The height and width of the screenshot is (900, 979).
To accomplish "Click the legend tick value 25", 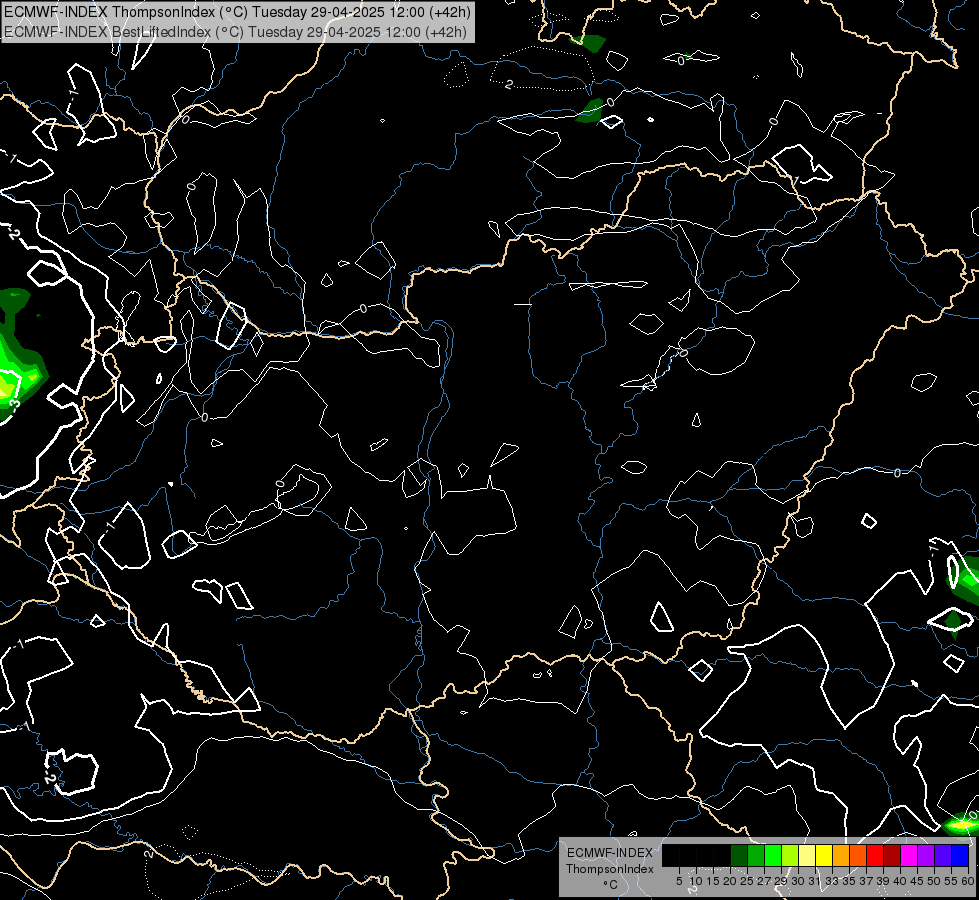I will point(747,881).
